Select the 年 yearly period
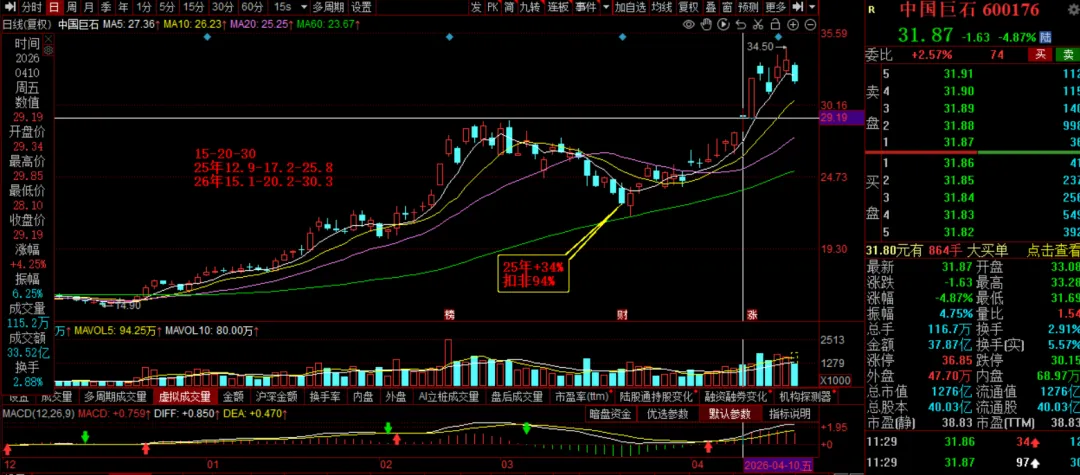Screen dimensions: 1080x475 point(123,8)
